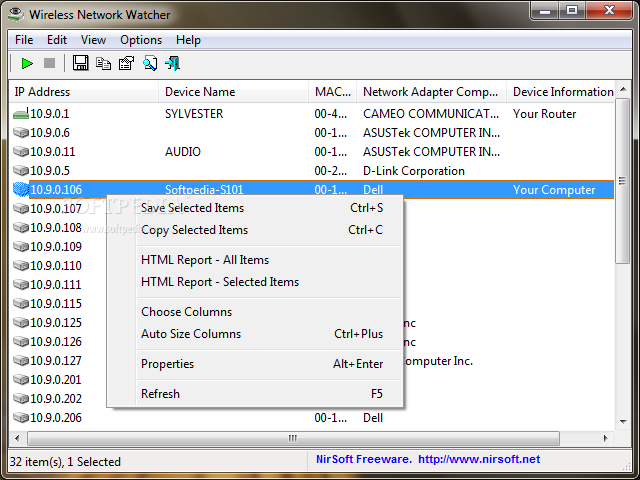
Task: Choose Save Selected Items from context menu
Action: [x=192, y=208]
